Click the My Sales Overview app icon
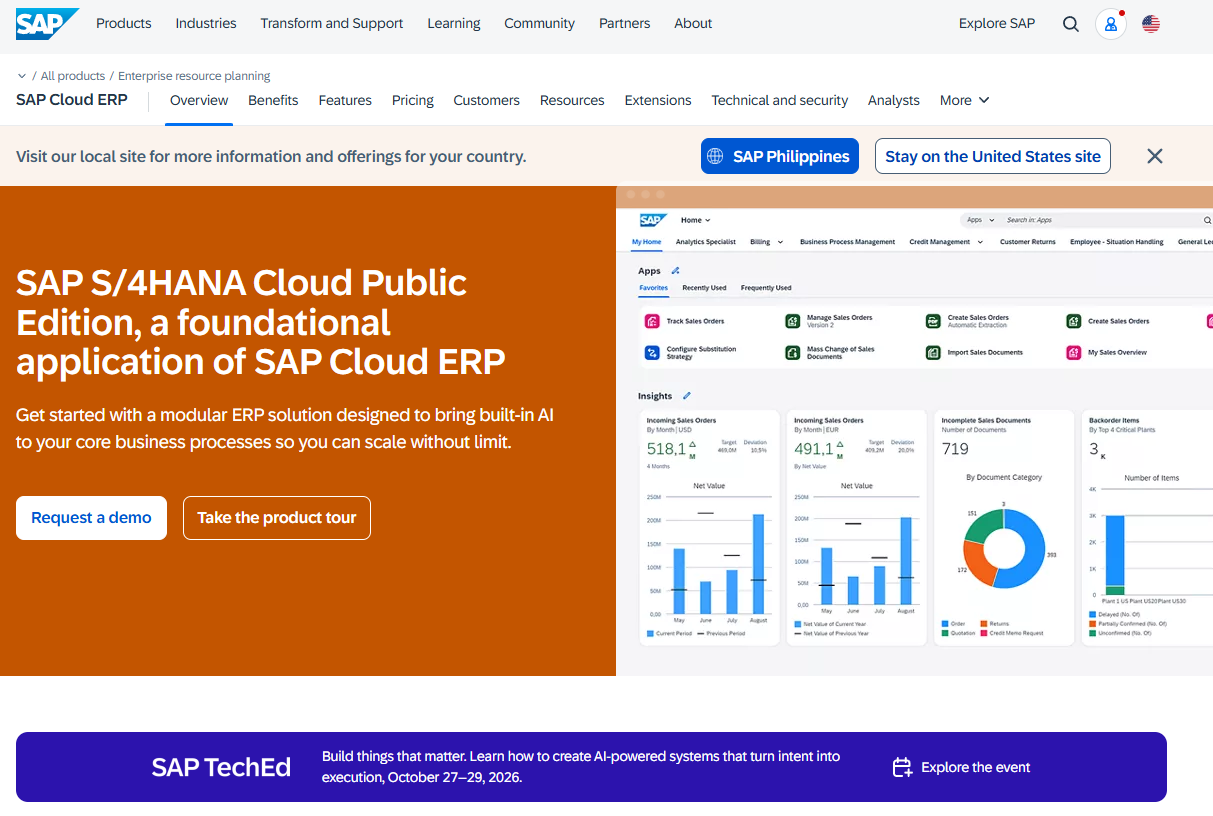The height and width of the screenshot is (816, 1213). 1073,353
